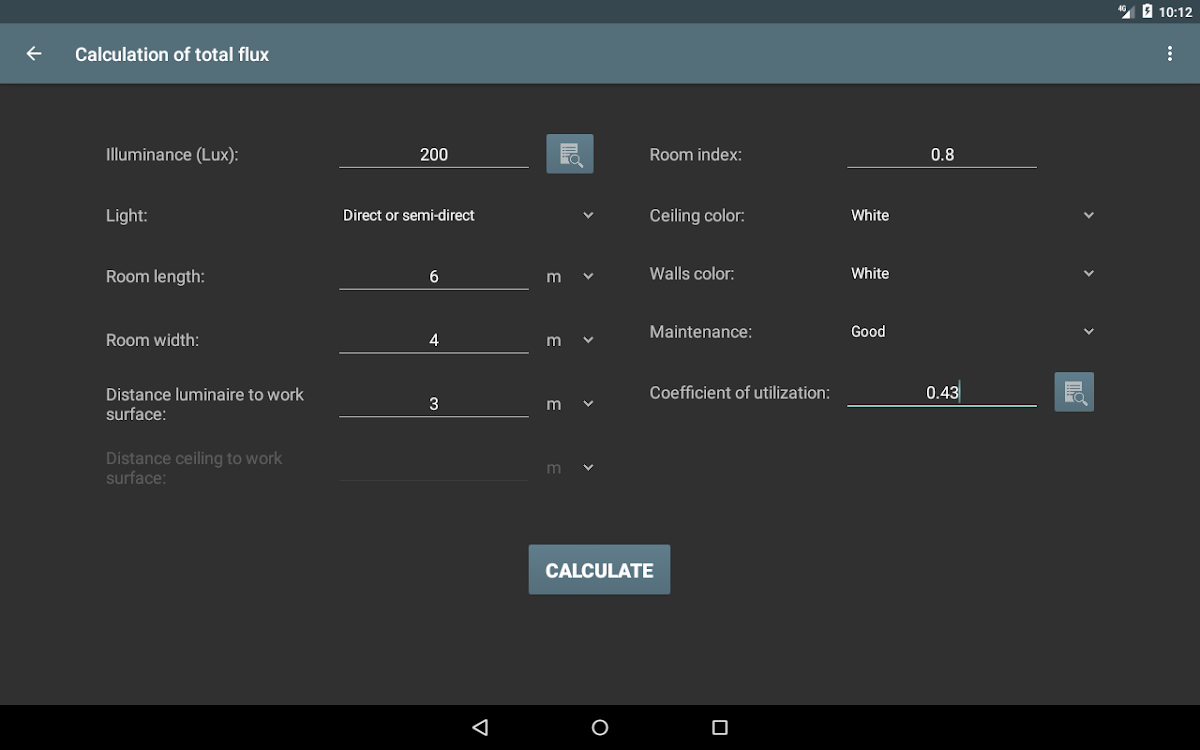The width and height of the screenshot is (1200, 750).
Task: Change the Room length unit dropdown
Action: [570, 277]
